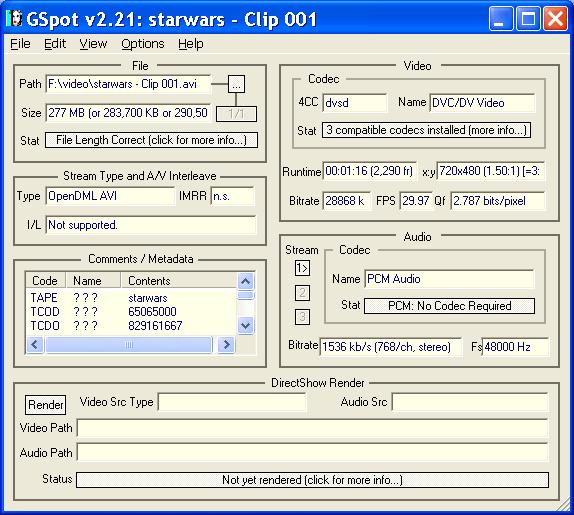The image size is (574, 515).
Task: Click the Render button
Action: pyautogui.click(x=45, y=405)
